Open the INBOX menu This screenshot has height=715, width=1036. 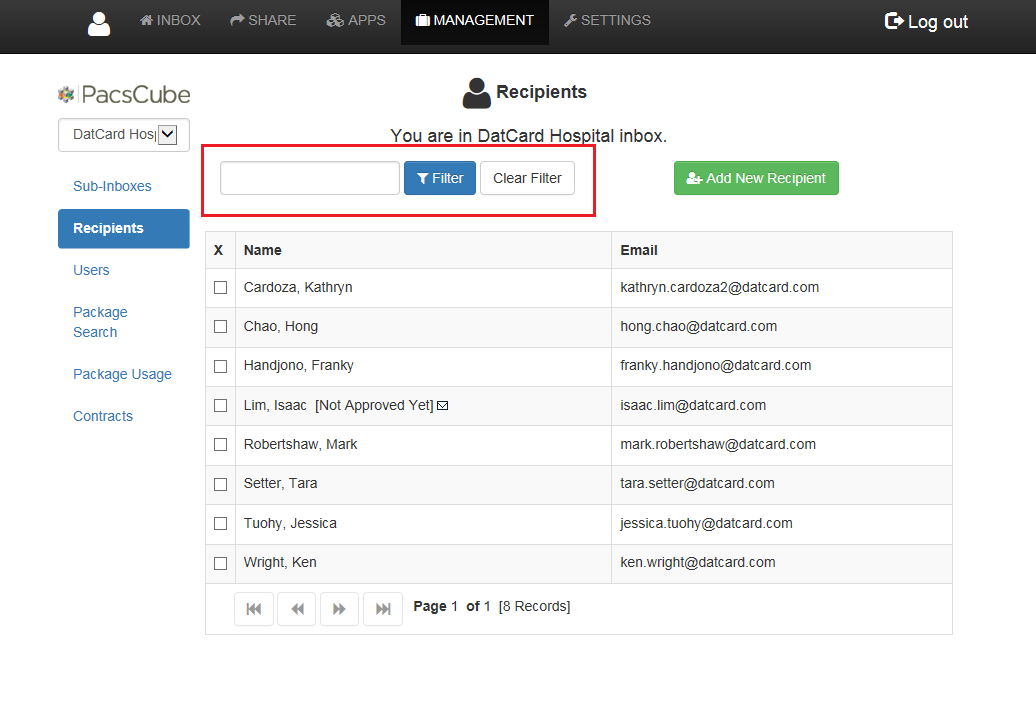170,20
